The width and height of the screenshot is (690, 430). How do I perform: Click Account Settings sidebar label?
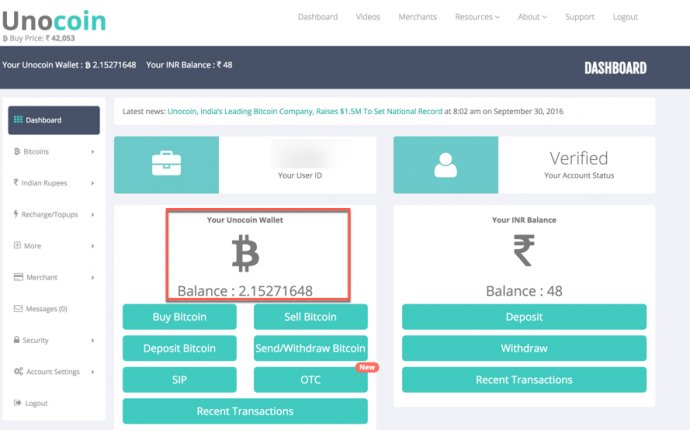tap(53, 372)
